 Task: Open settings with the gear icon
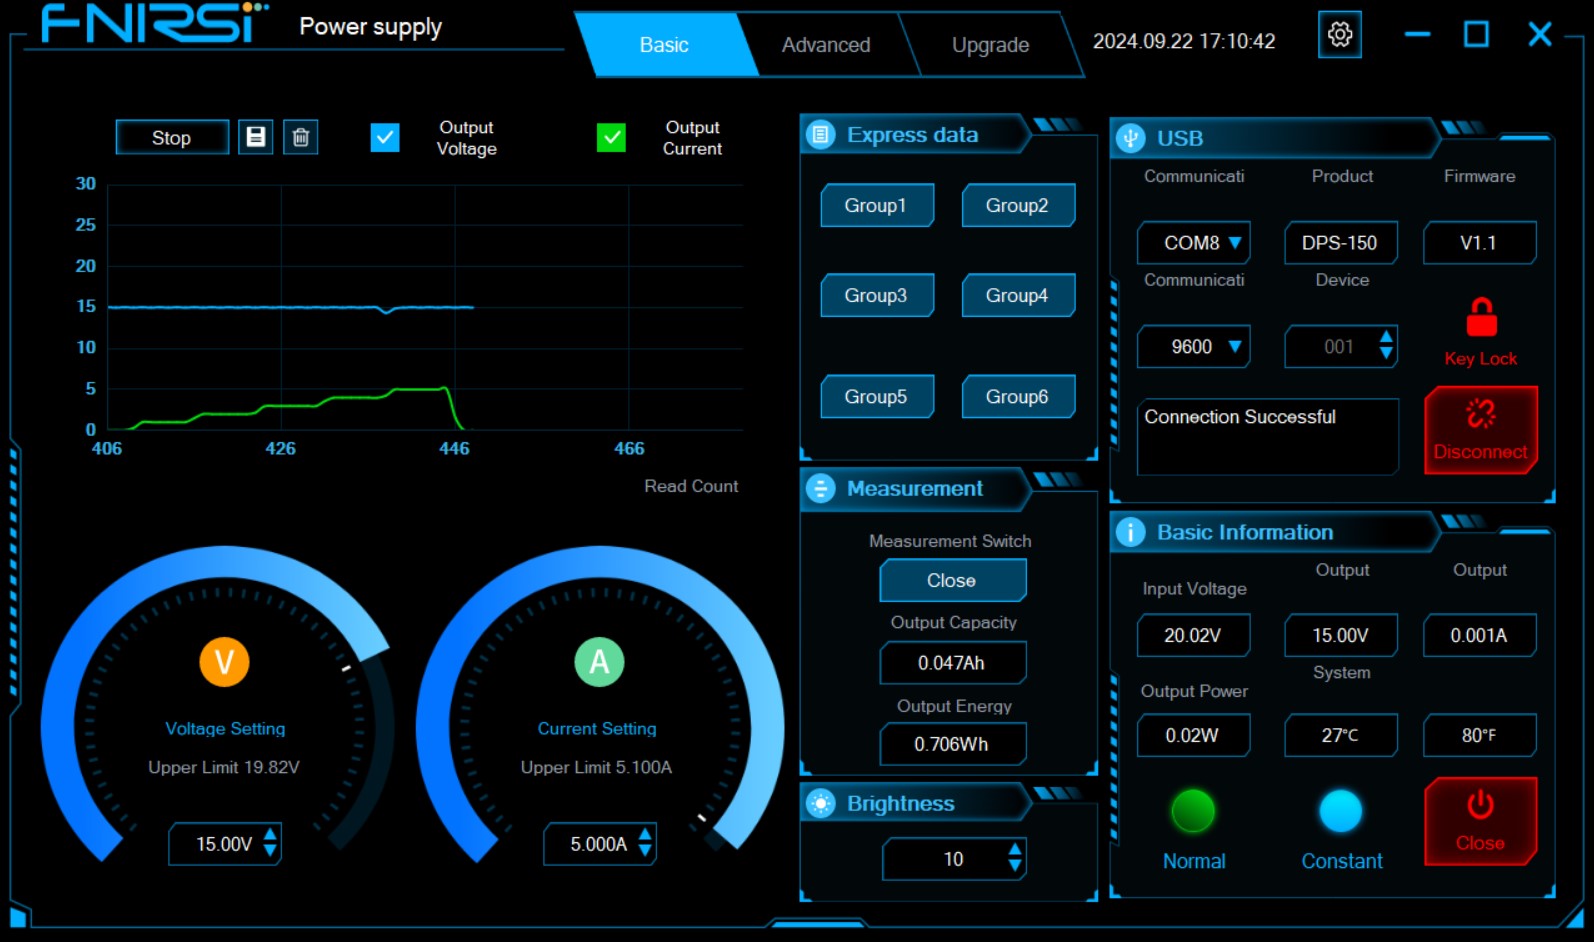1340,35
